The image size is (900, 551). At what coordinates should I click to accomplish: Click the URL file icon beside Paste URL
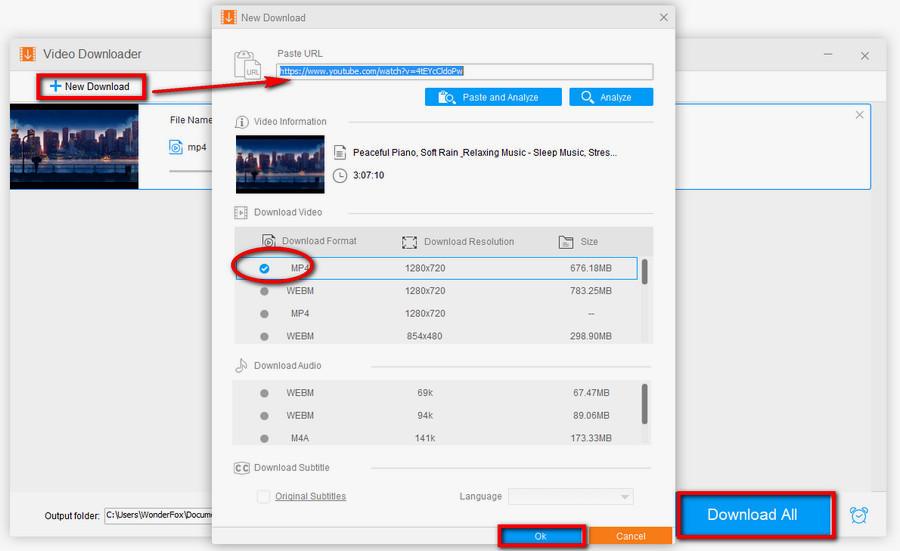(247, 64)
